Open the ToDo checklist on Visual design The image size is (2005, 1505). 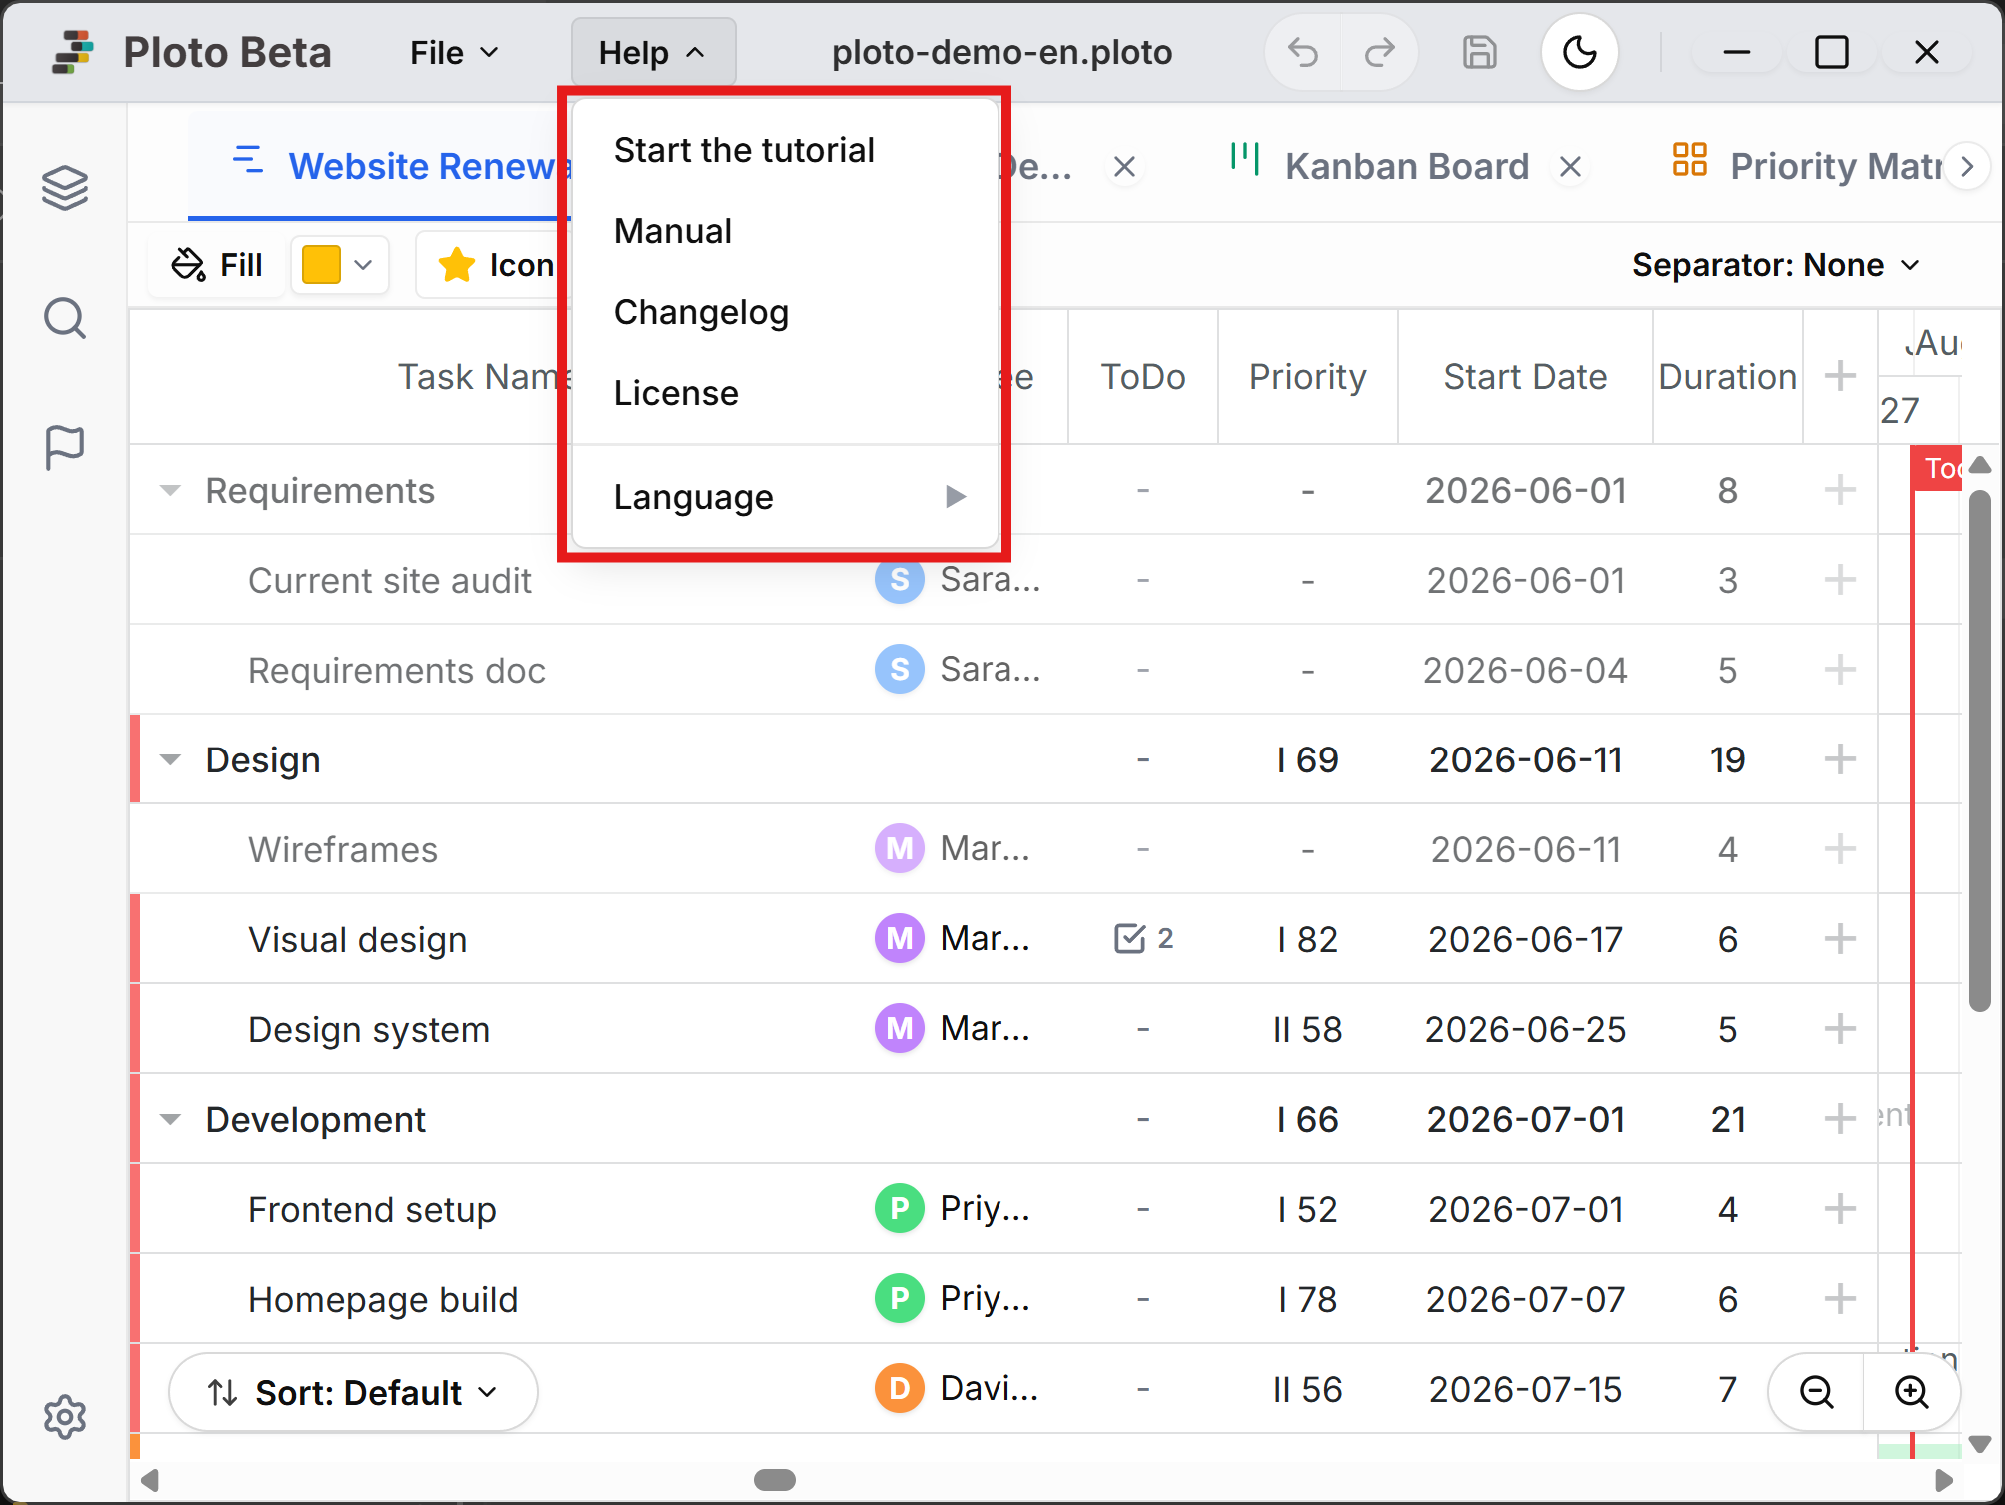1143,939
